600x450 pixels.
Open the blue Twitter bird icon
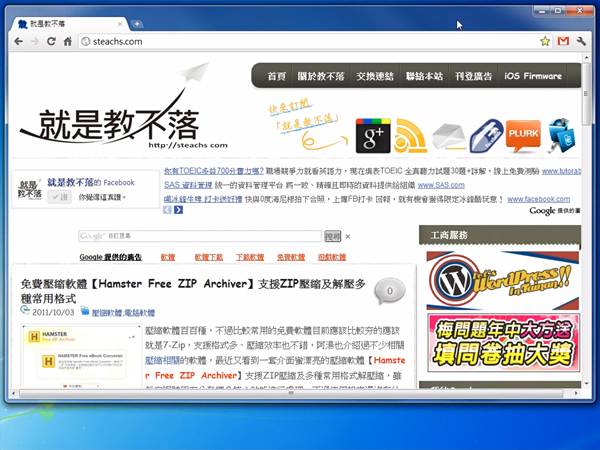point(561,135)
